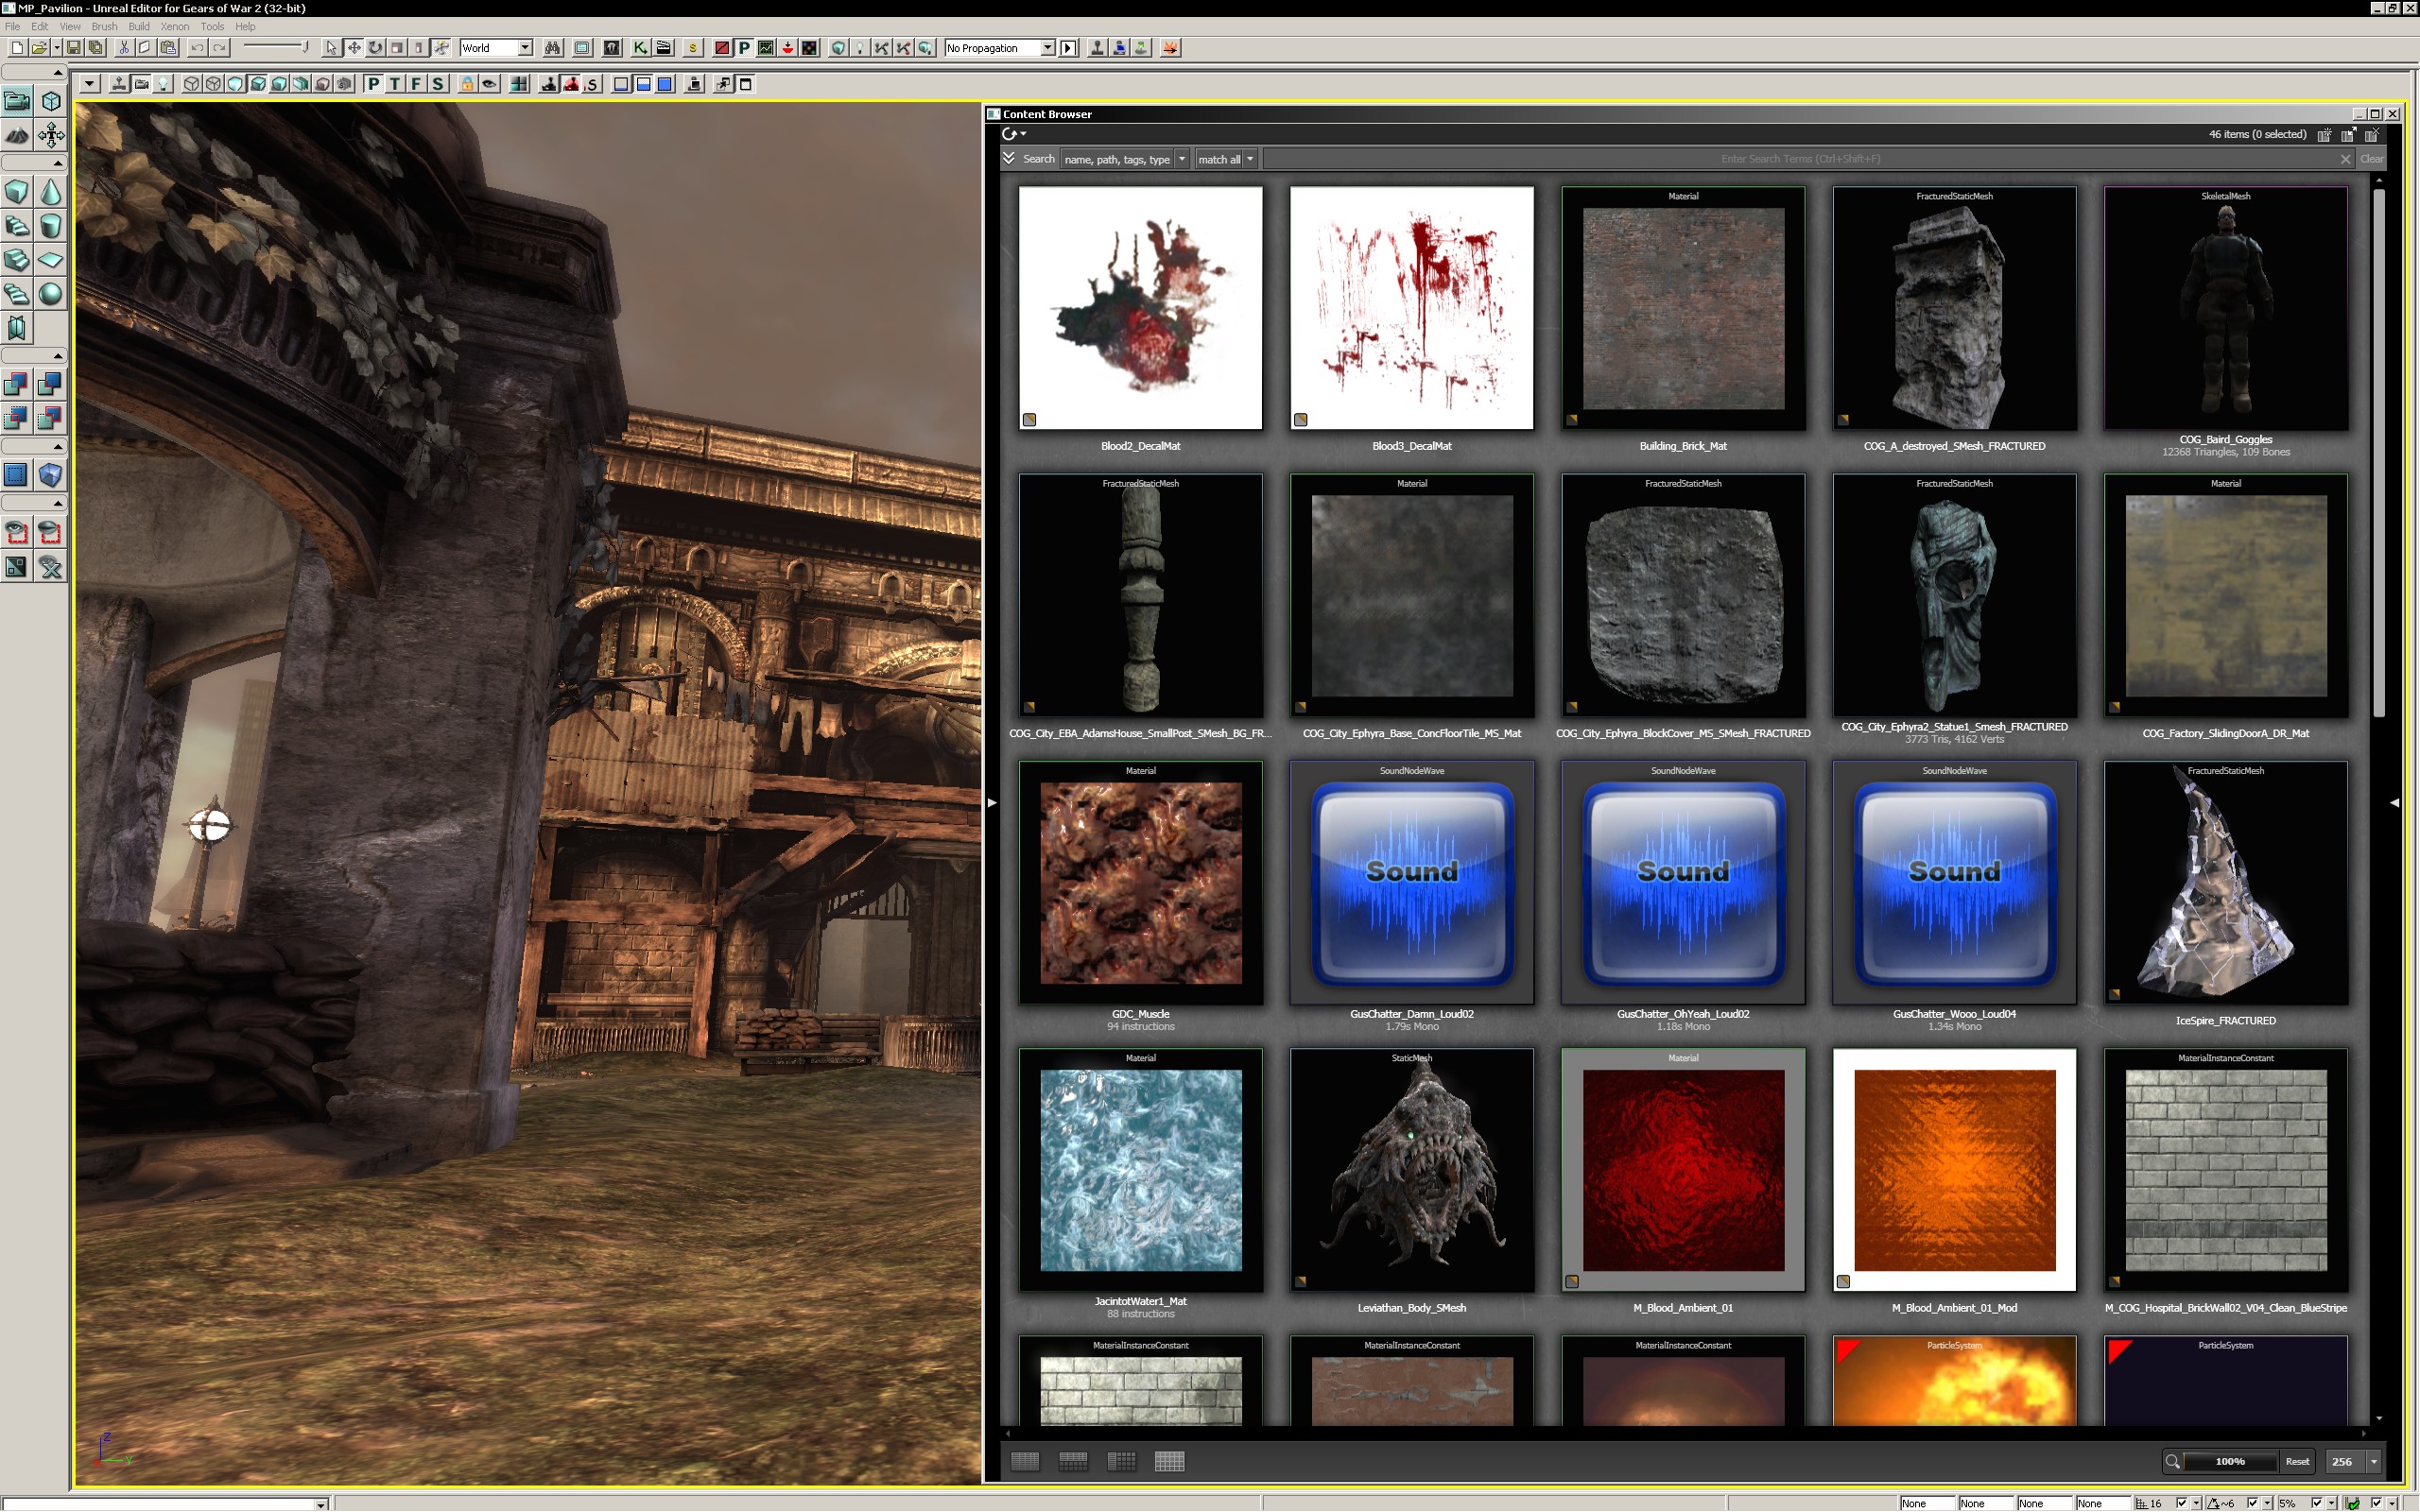Open the World coordinate system dropdown
The image size is (2420, 1512).
pos(525,48)
